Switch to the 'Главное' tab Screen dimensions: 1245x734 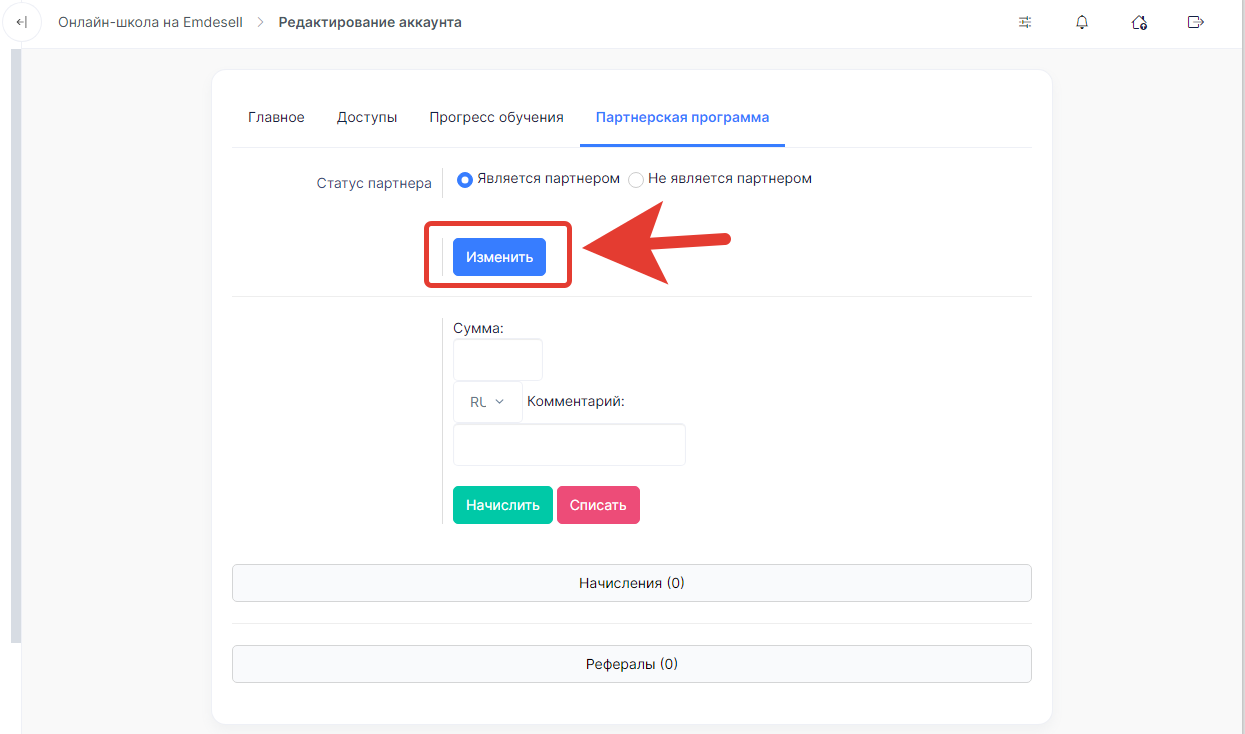click(x=276, y=118)
